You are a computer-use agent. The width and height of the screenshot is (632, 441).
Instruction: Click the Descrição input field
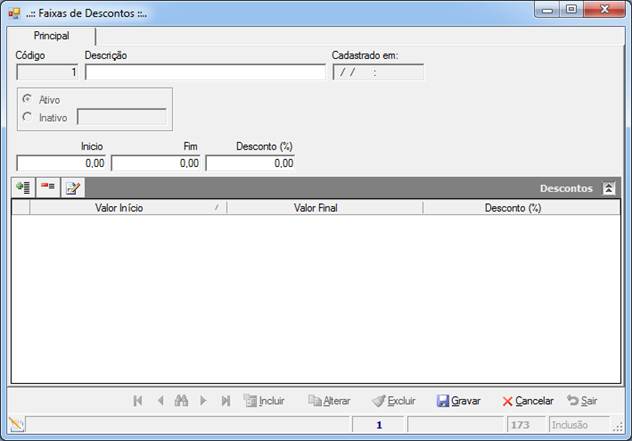click(205, 72)
